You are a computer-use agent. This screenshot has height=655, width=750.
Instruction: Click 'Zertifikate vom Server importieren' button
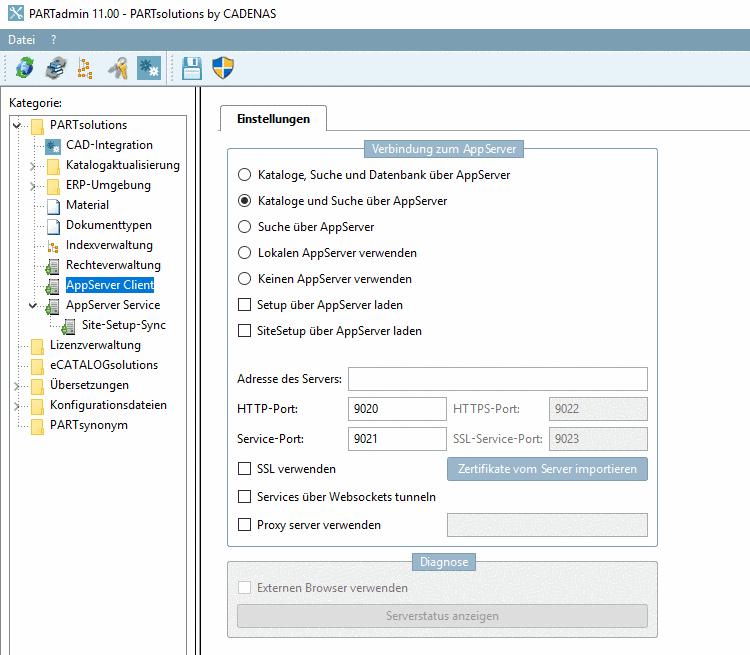[547, 469]
